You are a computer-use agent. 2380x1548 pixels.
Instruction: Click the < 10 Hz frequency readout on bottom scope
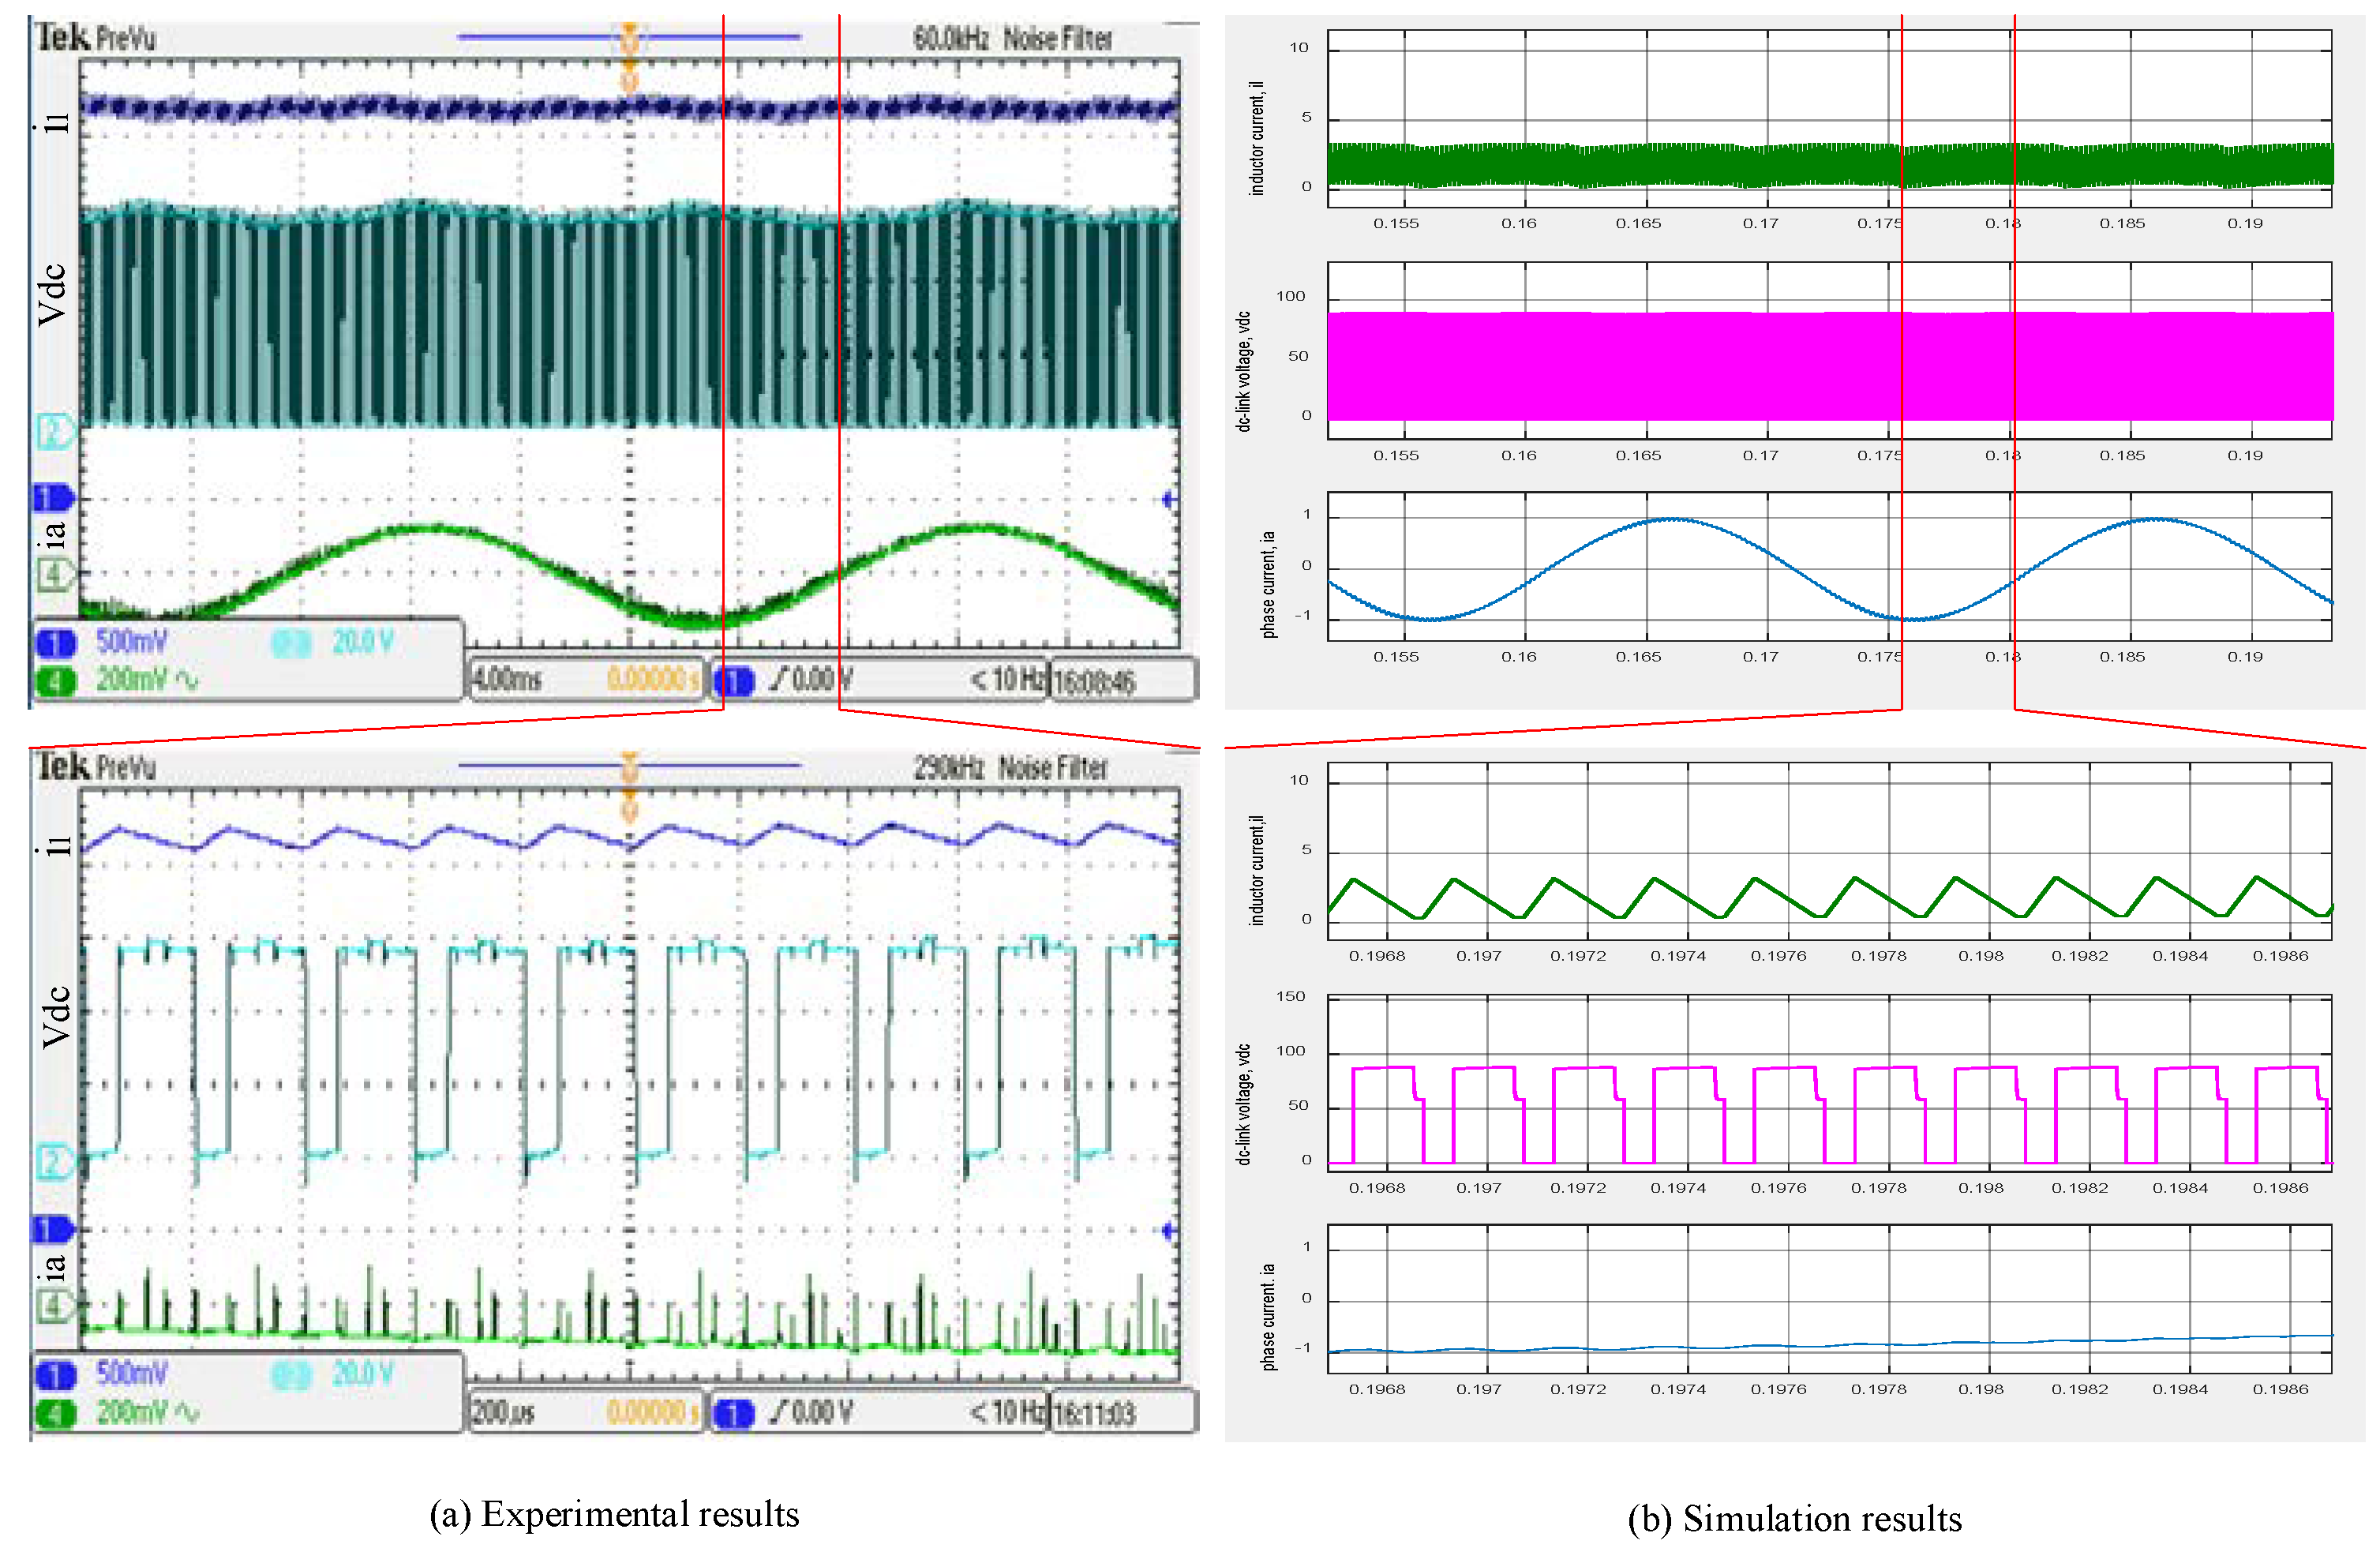coord(1007,1412)
